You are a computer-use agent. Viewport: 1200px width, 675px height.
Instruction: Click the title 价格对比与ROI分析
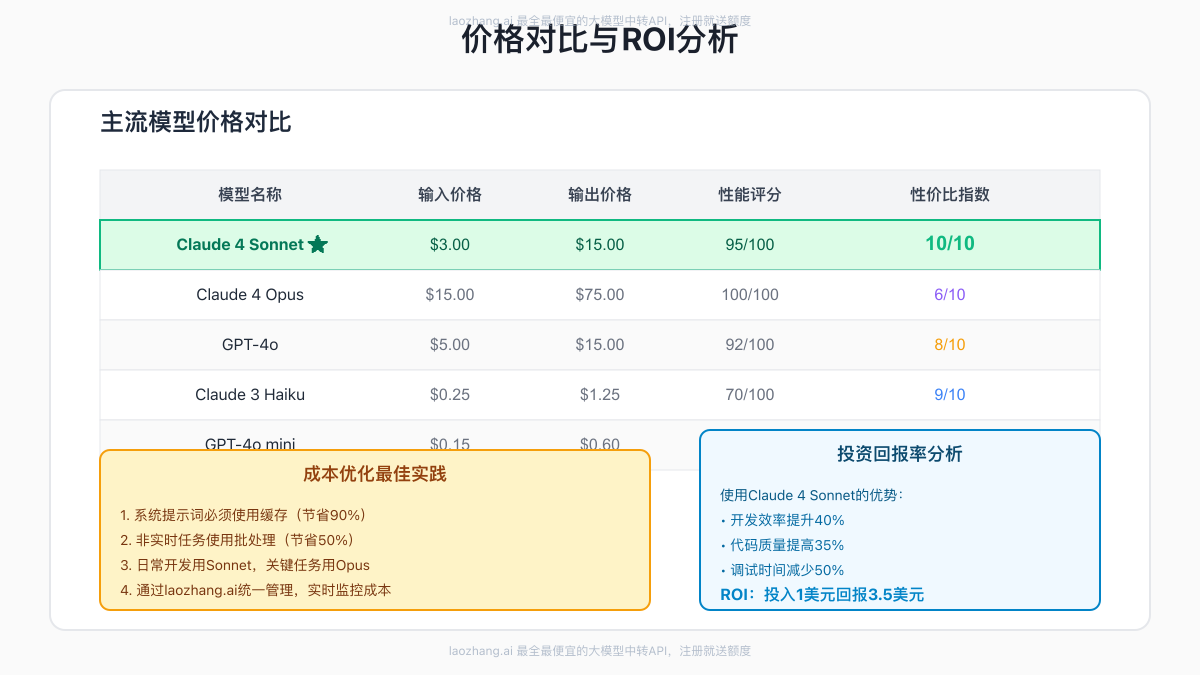[600, 41]
